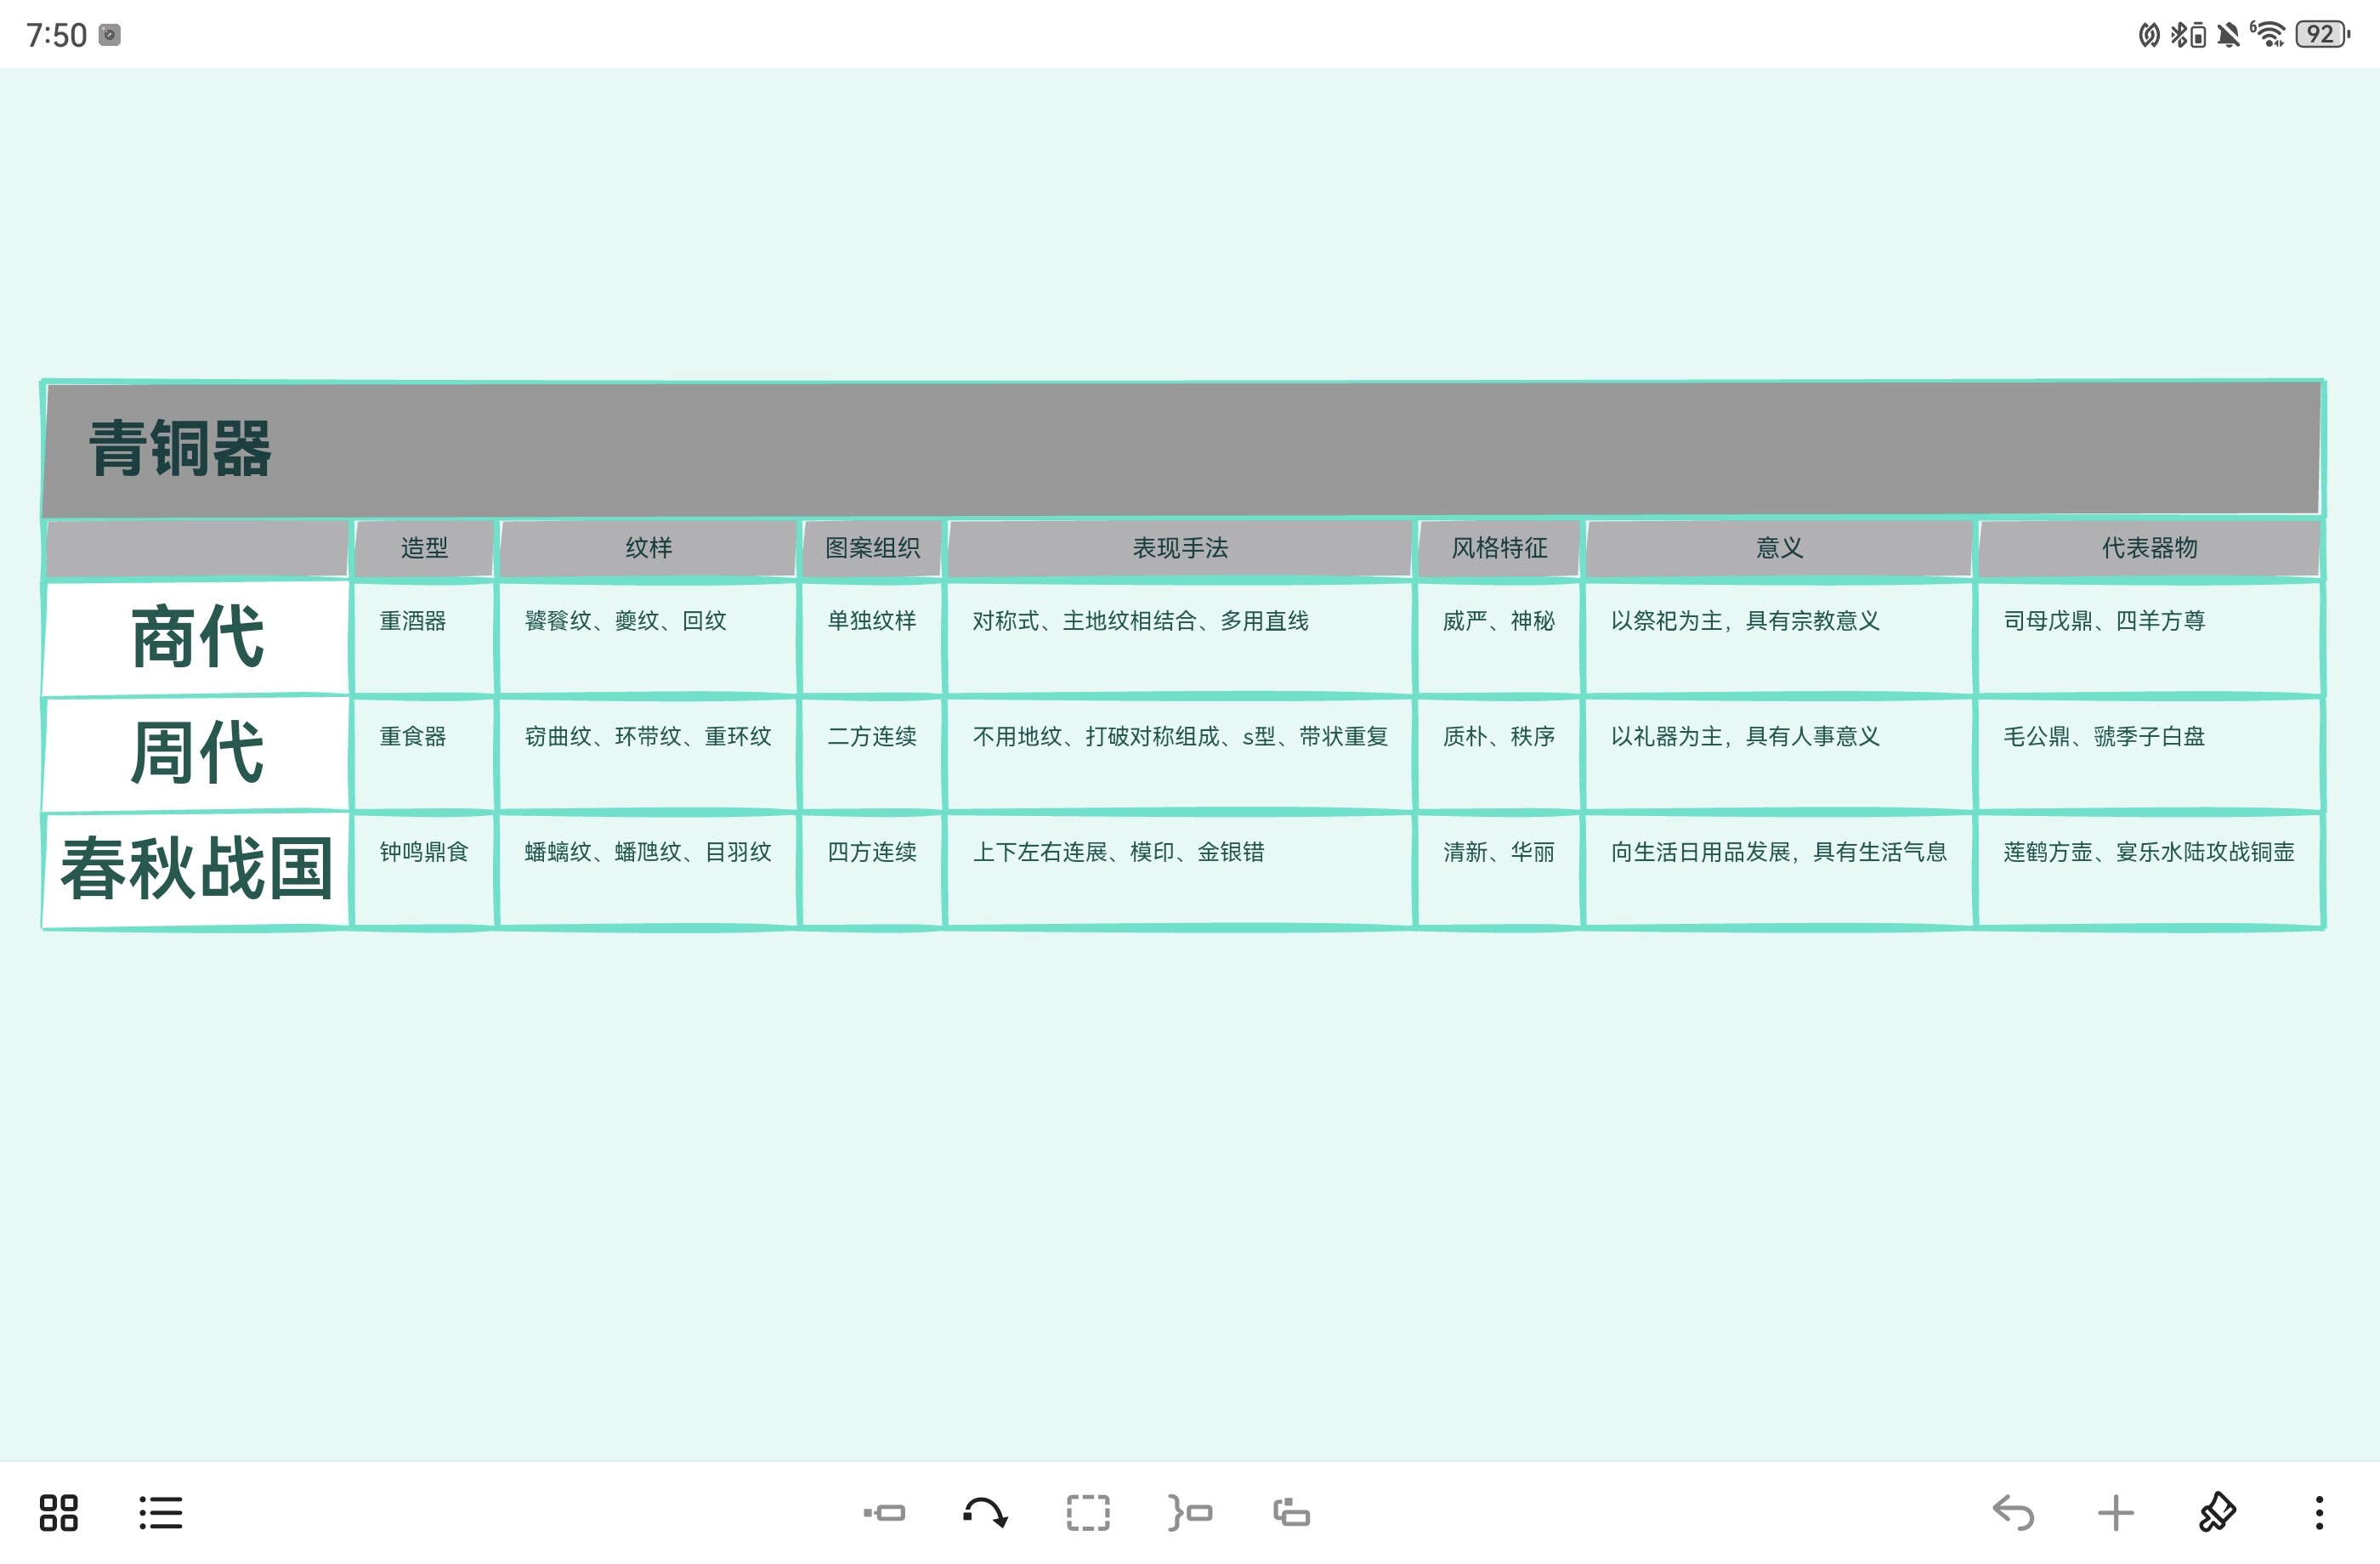
Task: Select the relationship arrow tool
Action: [x=985, y=1512]
